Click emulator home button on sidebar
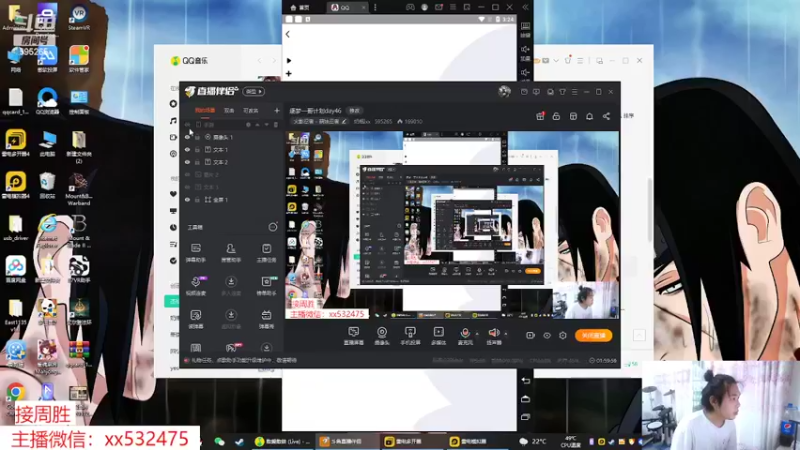Image resolution: width=800 pixels, height=450 pixels. click(x=526, y=399)
